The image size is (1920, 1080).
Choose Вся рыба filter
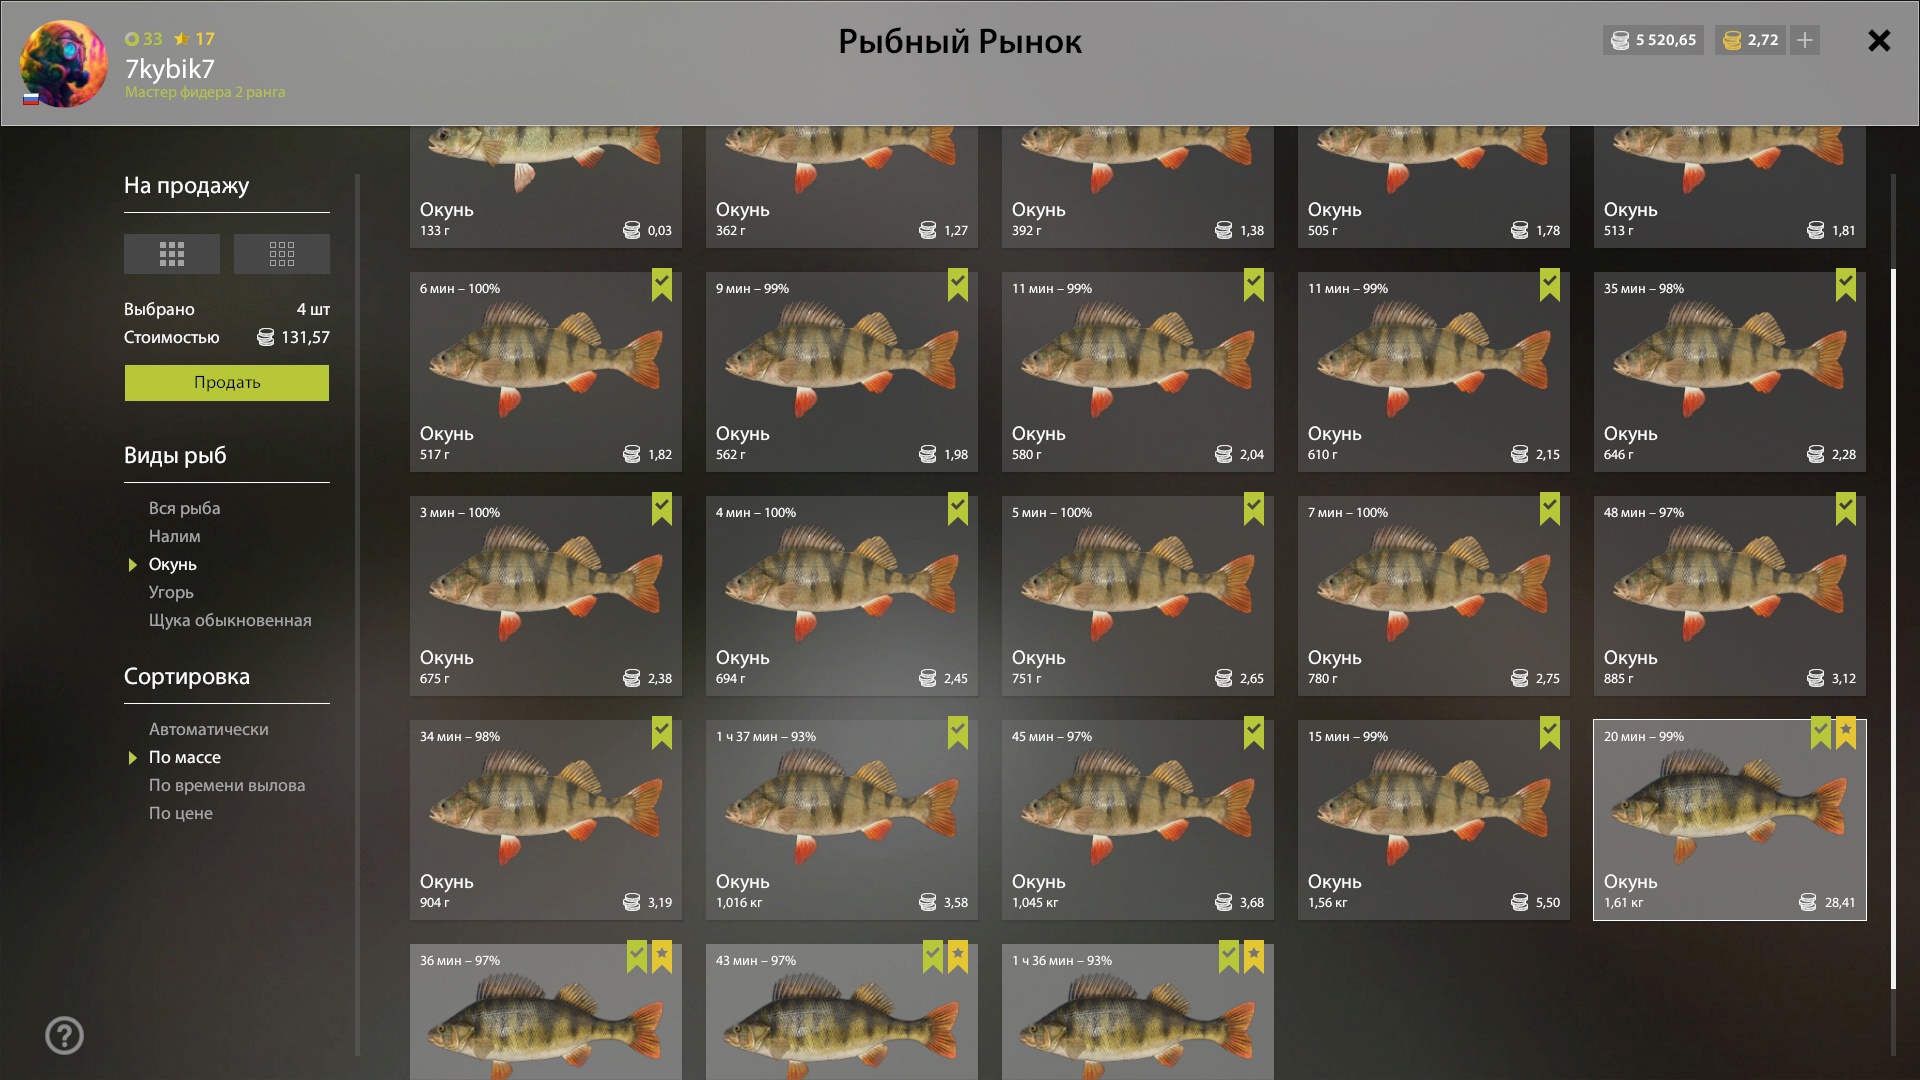point(184,508)
